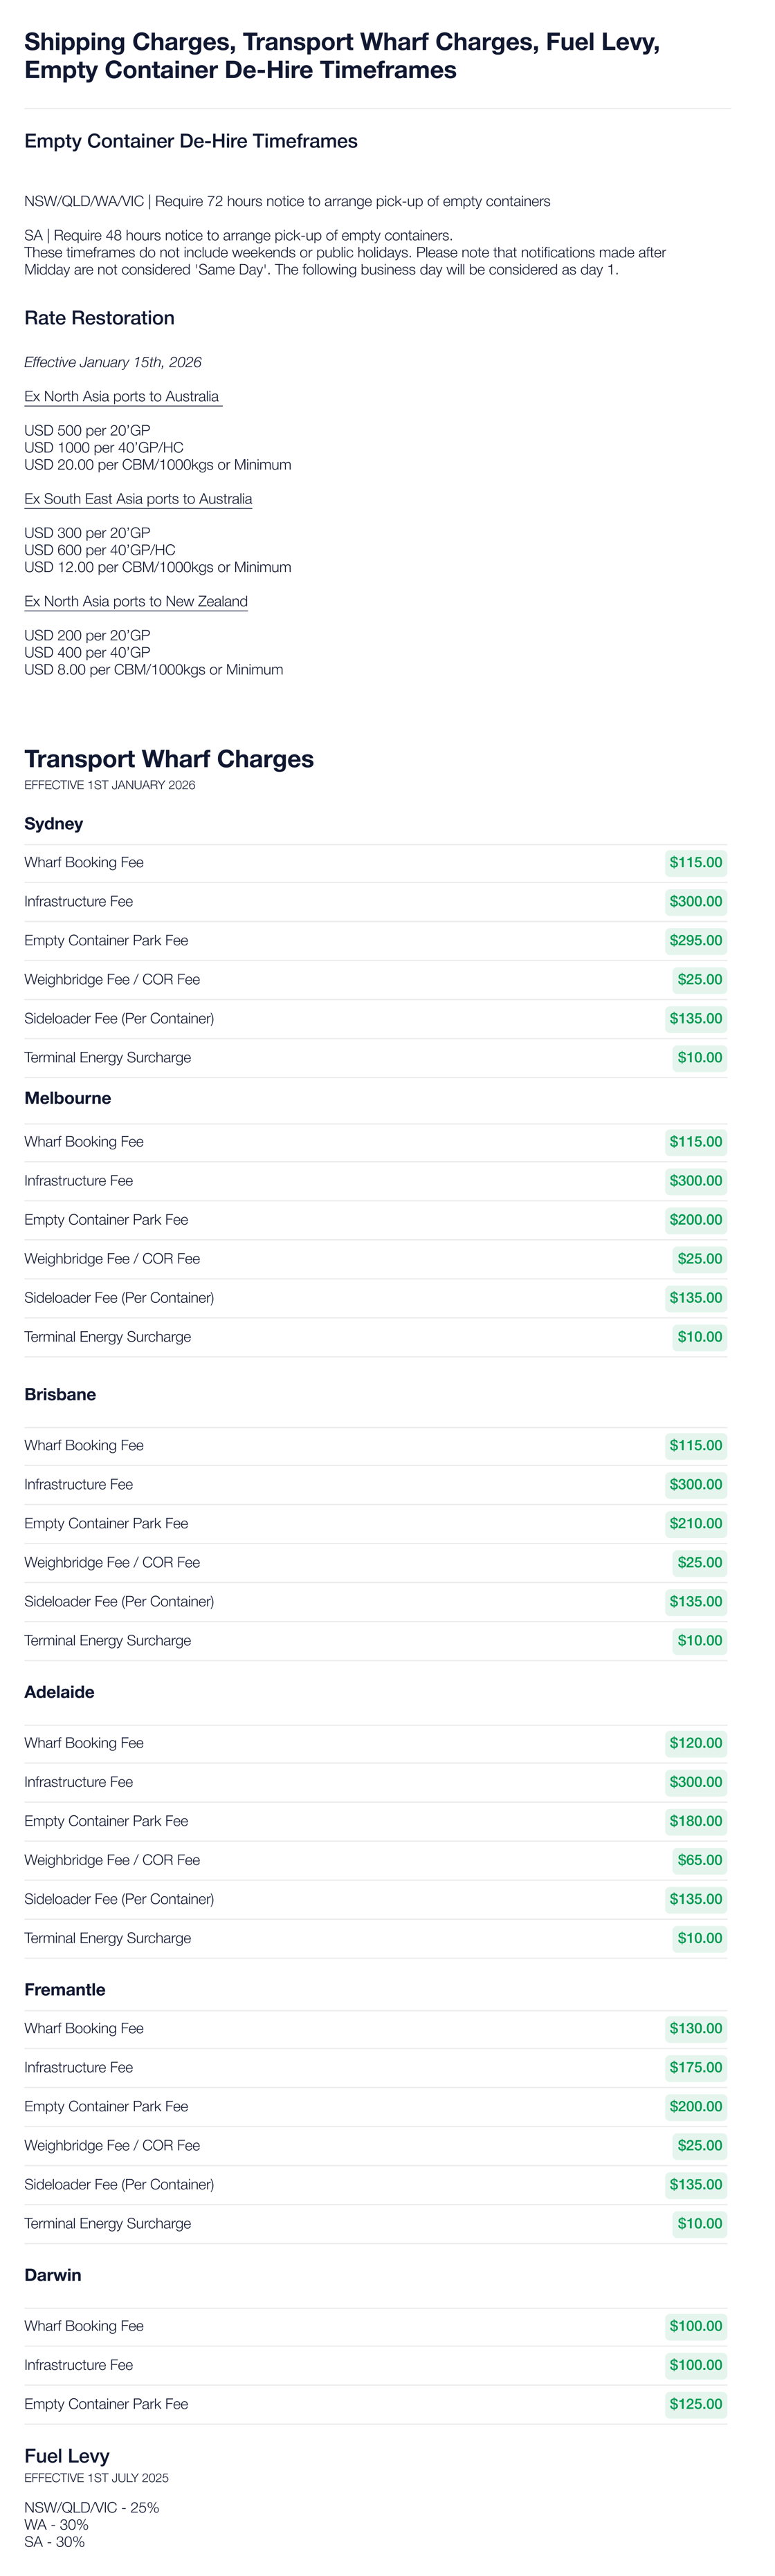Screen dimensions: 775x2576
Task: Click Adelaide's $120.00 Wharf Booking Fee badge
Action: pos(695,1743)
